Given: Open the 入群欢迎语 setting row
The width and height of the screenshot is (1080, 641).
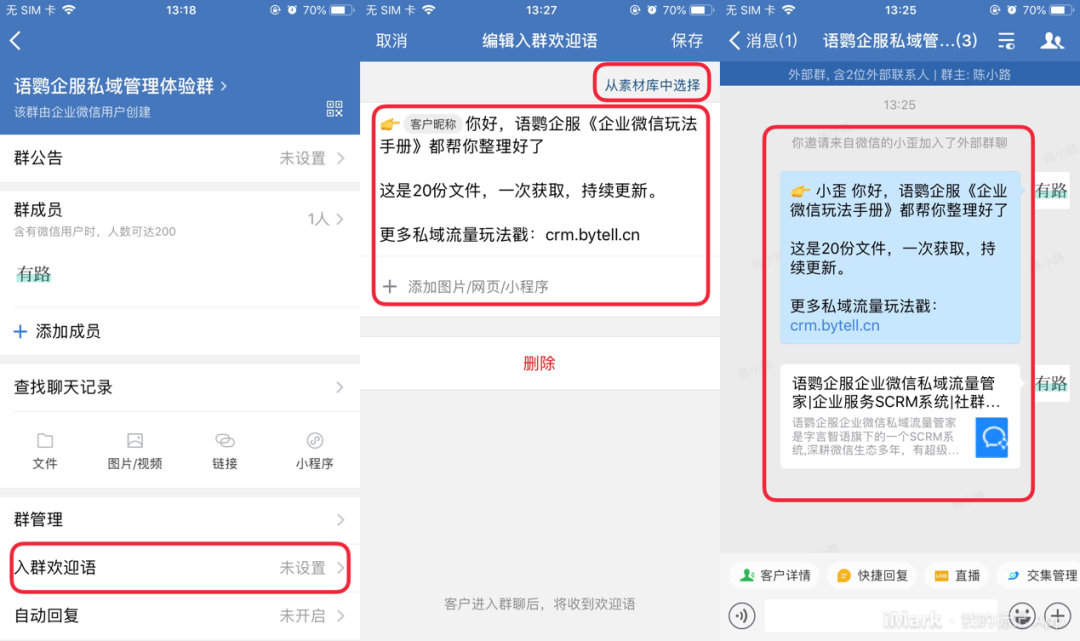Looking at the screenshot, I should tap(180, 568).
